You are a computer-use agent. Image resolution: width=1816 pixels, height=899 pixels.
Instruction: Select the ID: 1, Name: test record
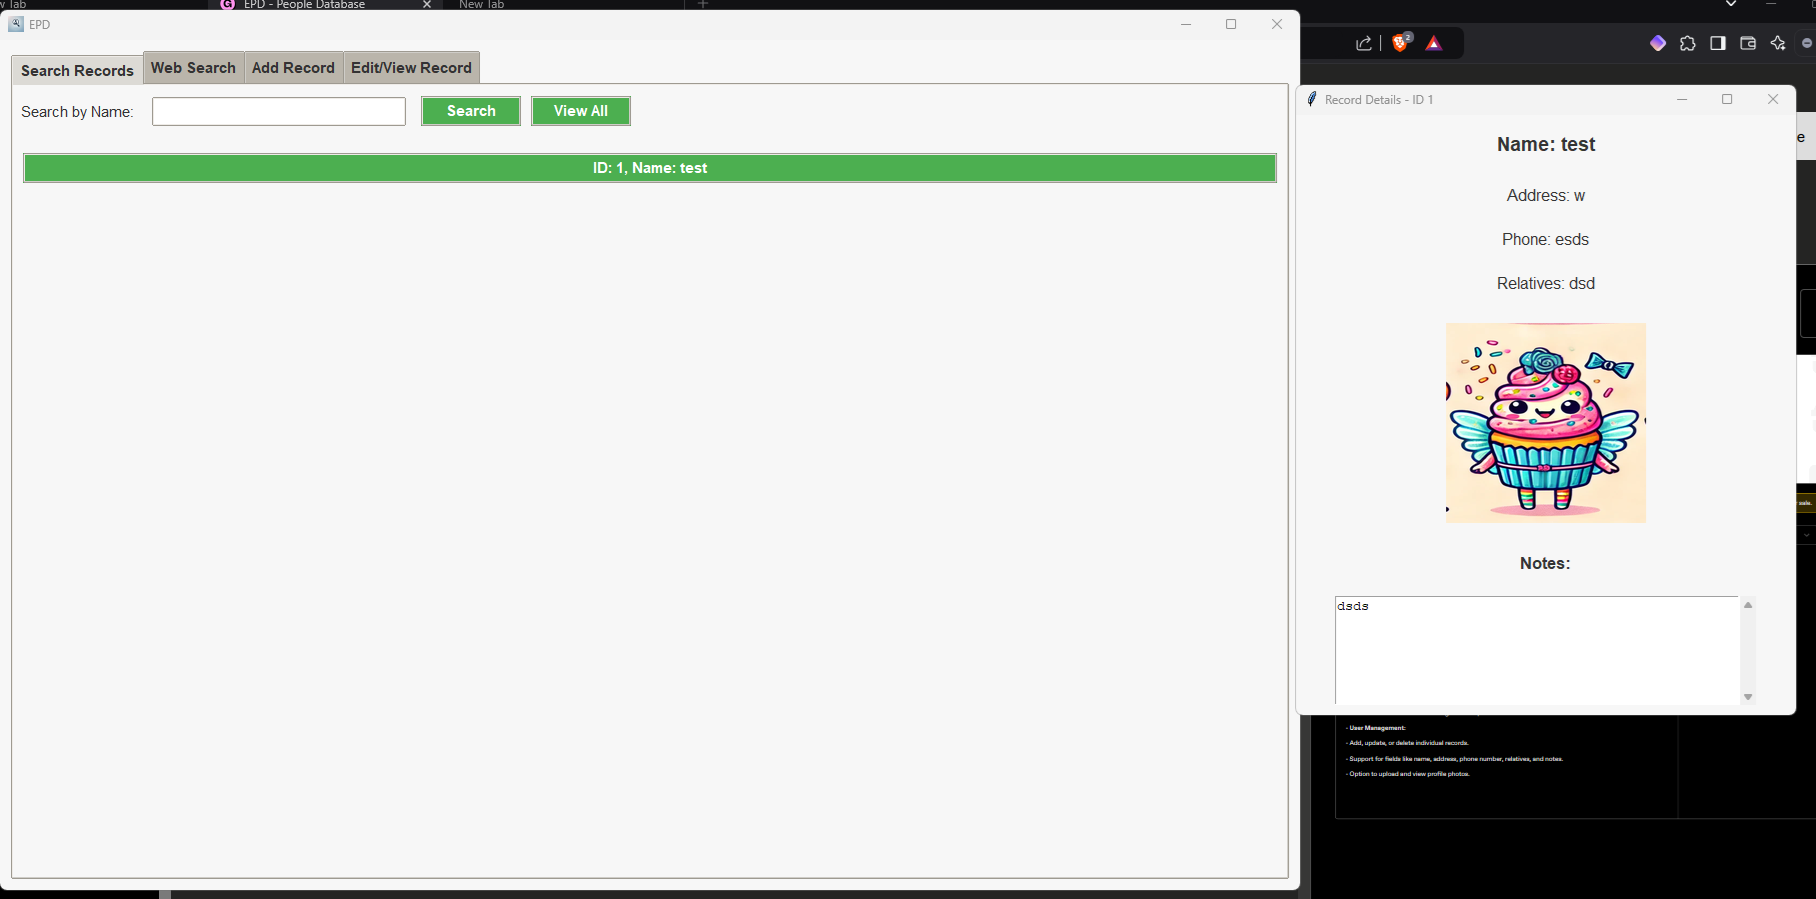[650, 168]
